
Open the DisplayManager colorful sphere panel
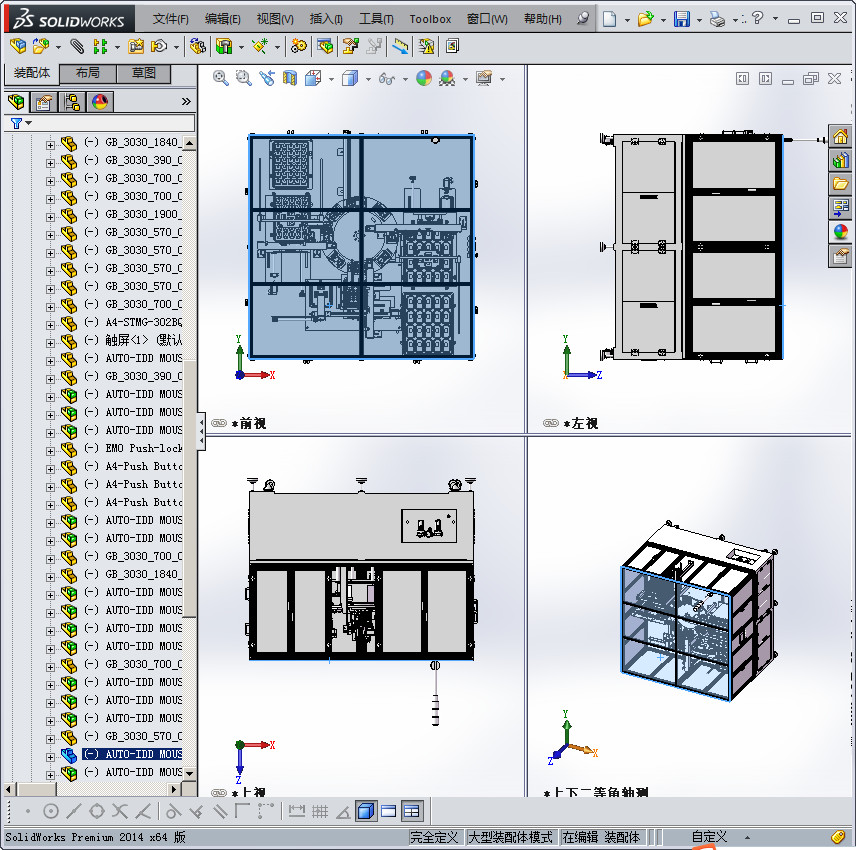(x=98, y=101)
